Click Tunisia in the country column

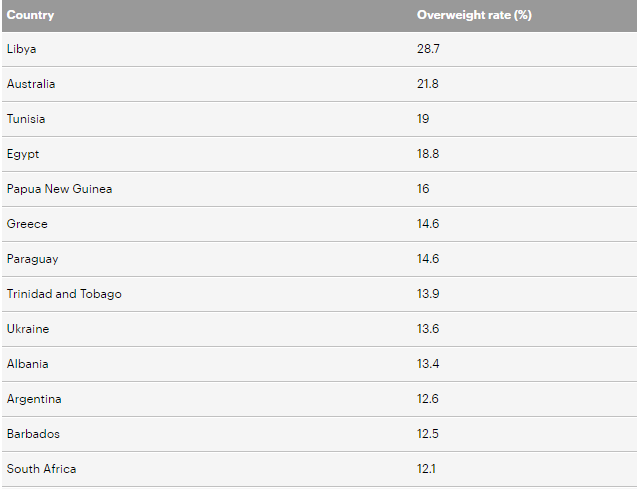click(x=26, y=119)
